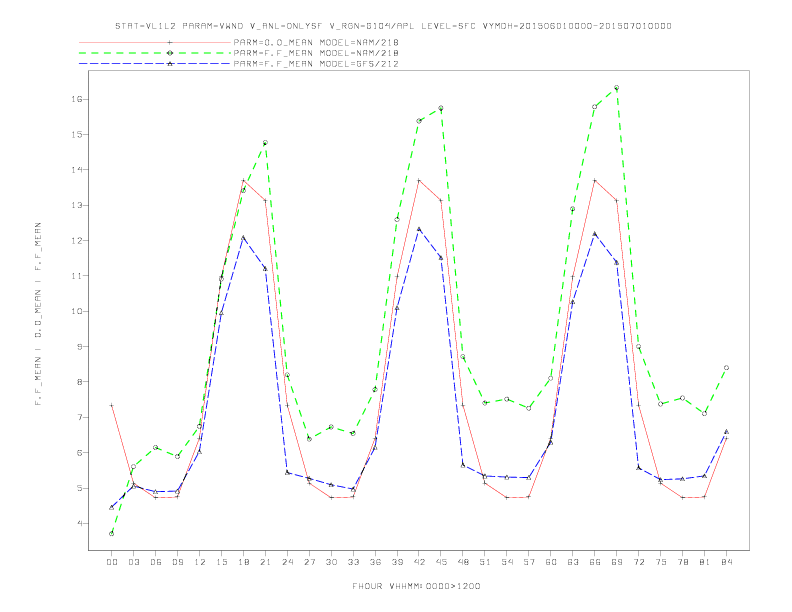
Task: Click green circle marker at highest peak, hour 69
Action: click(616, 88)
